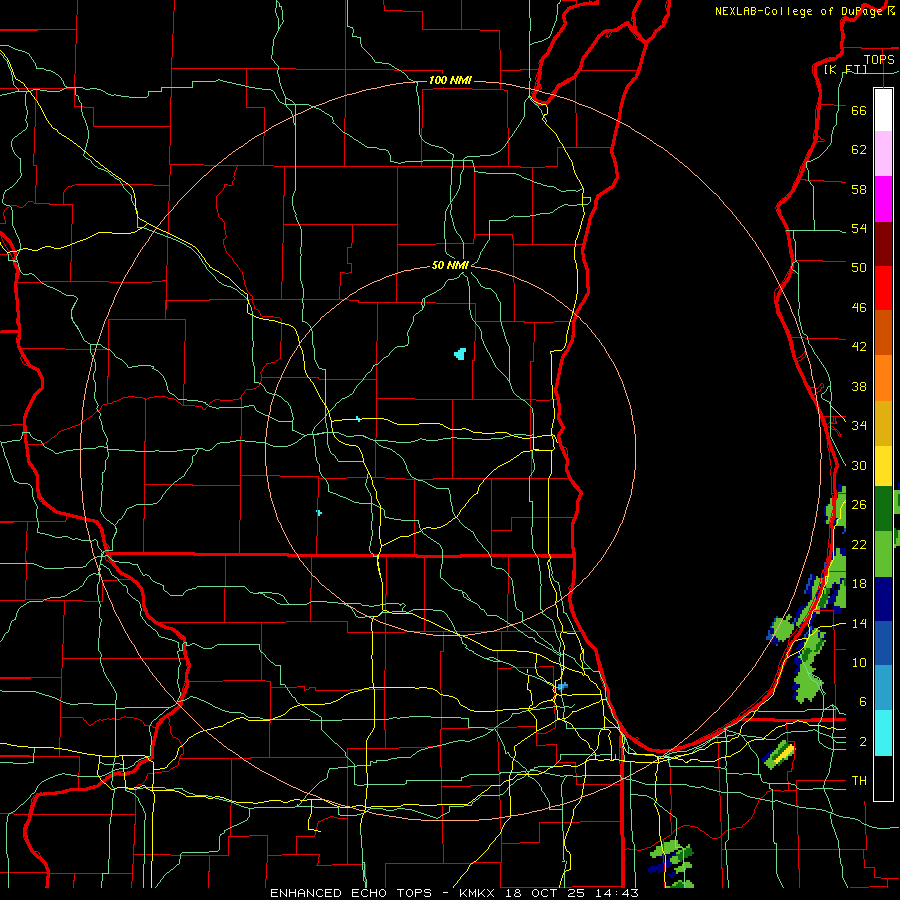This screenshot has width=900, height=900.
Task: Click the "100 NMI" range ring label
Action: [x=450, y=80]
